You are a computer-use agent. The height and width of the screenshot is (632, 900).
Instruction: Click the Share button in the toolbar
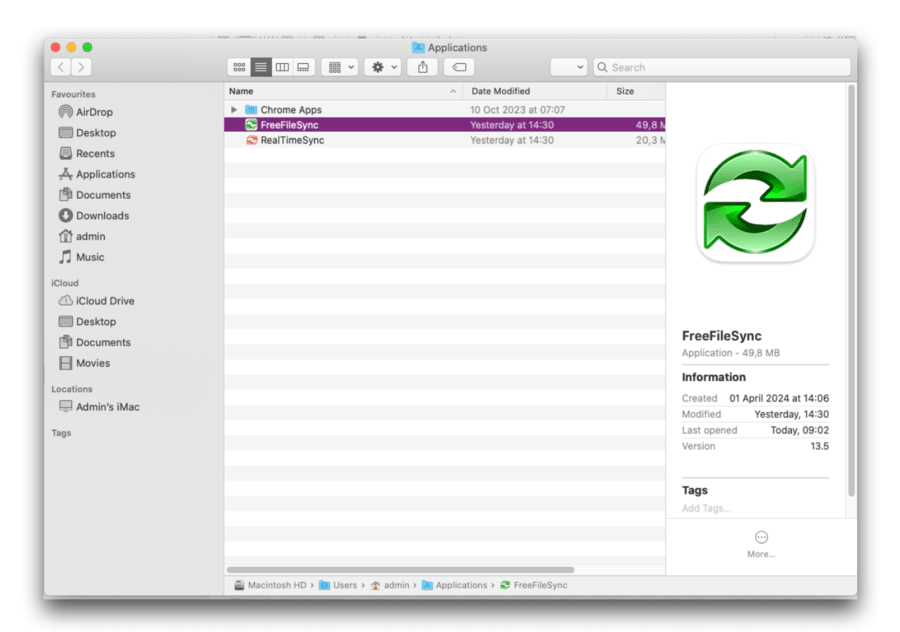[x=423, y=67]
